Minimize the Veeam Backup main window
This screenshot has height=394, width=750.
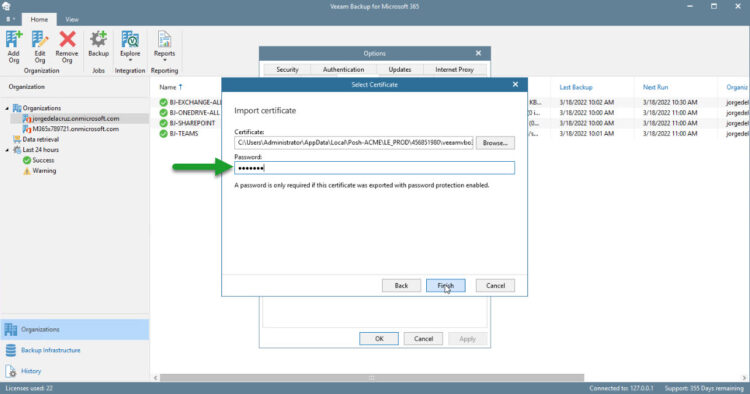point(690,6)
